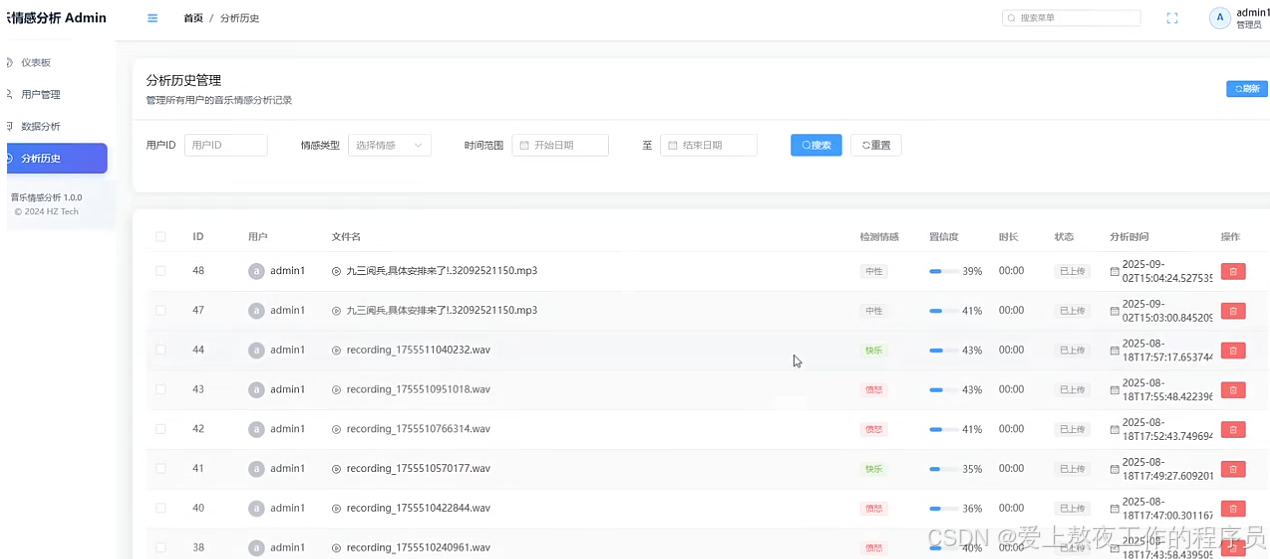Click the 文件名 column header
The height and width of the screenshot is (559, 1270).
[x=346, y=237]
